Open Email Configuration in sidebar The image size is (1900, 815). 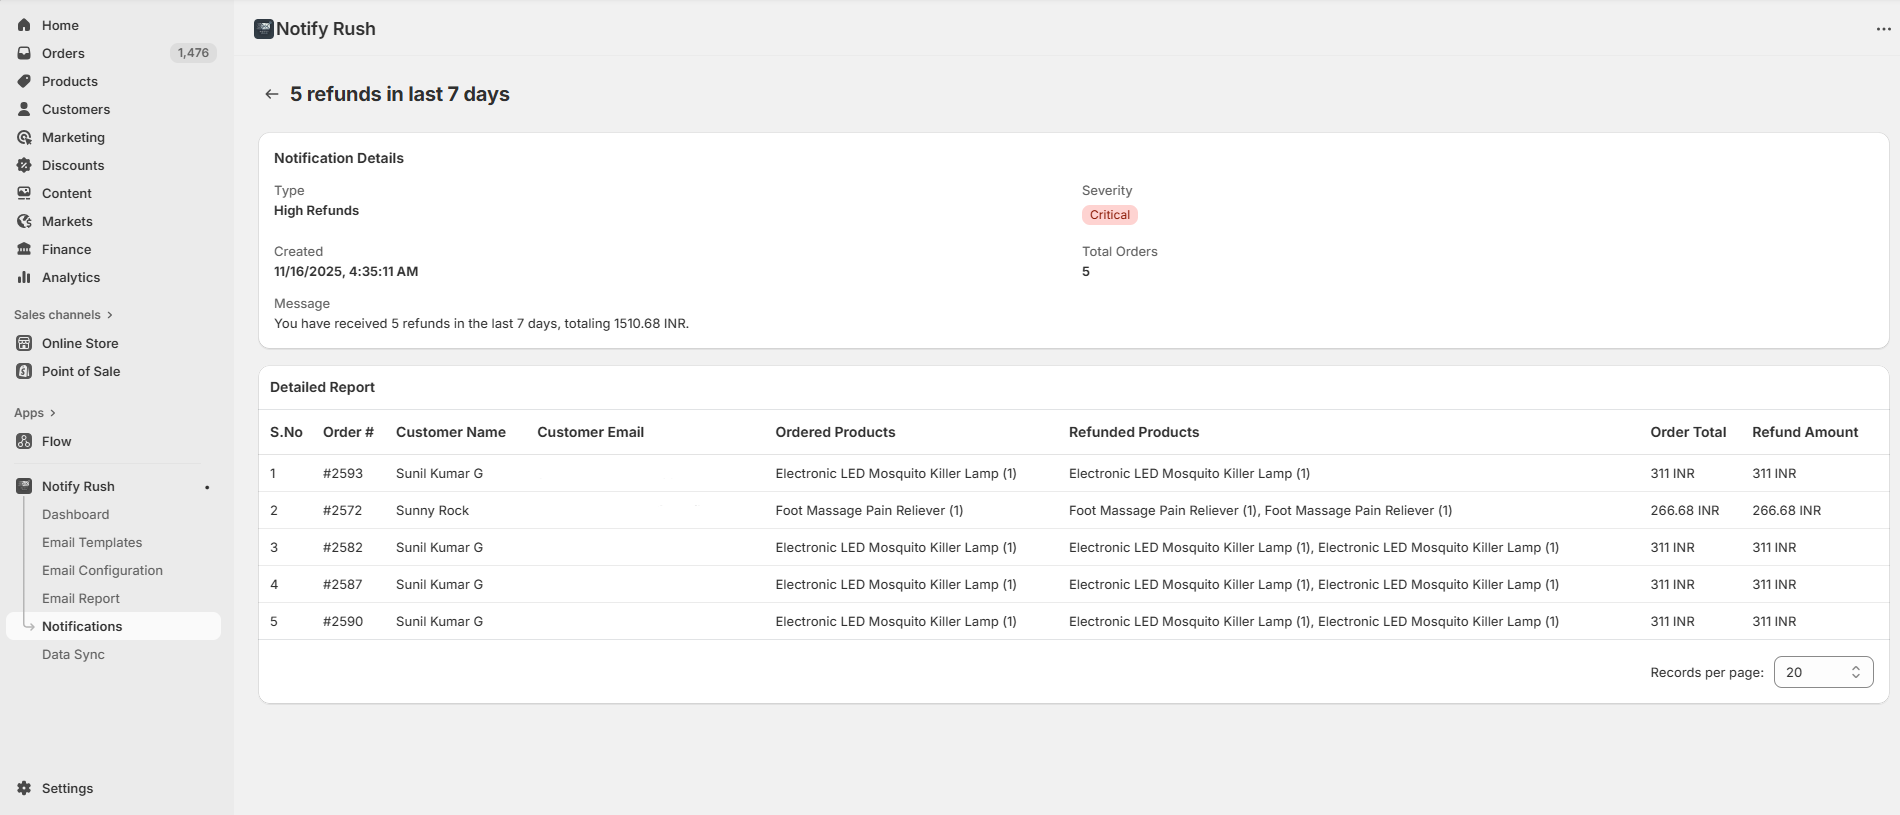(x=102, y=570)
